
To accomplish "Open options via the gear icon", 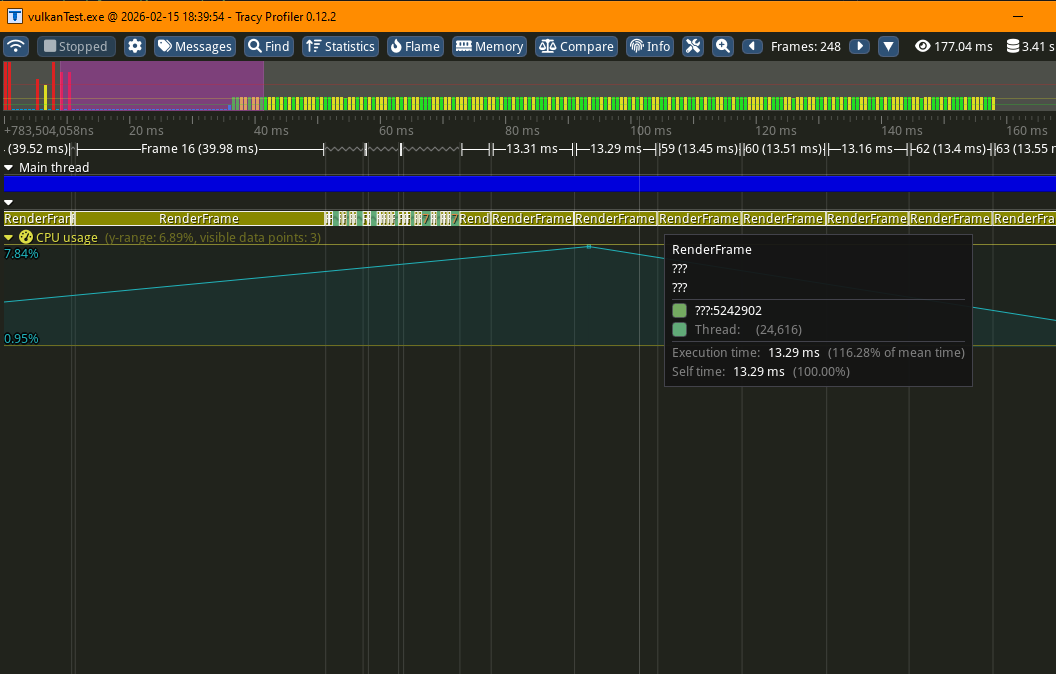I will (x=135, y=46).
